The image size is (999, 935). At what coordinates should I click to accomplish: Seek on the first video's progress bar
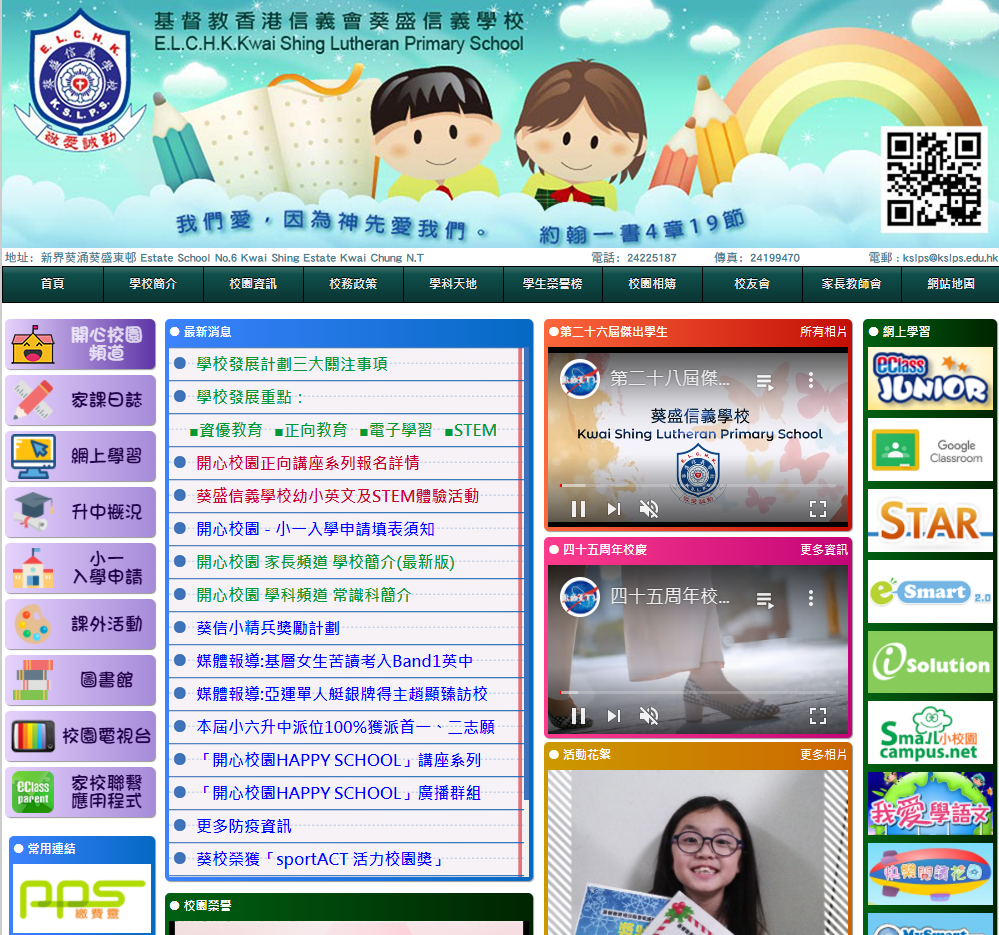[697, 486]
